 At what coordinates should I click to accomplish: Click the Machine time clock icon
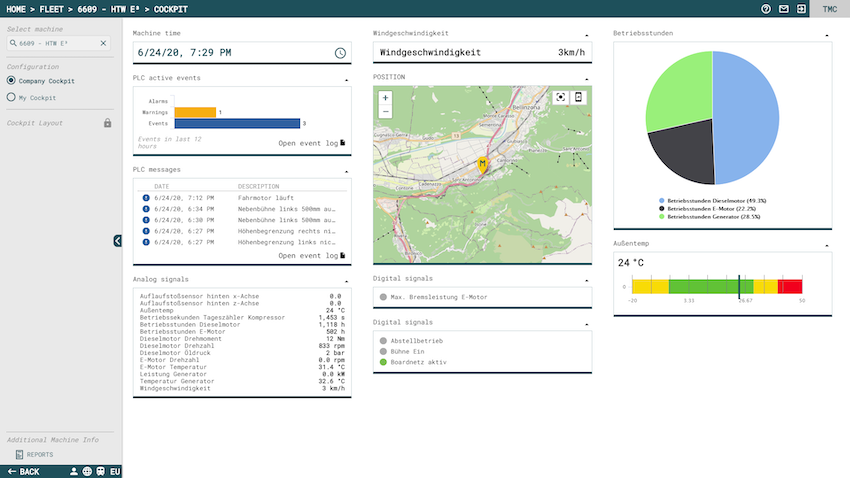pyautogui.click(x=340, y=53)
